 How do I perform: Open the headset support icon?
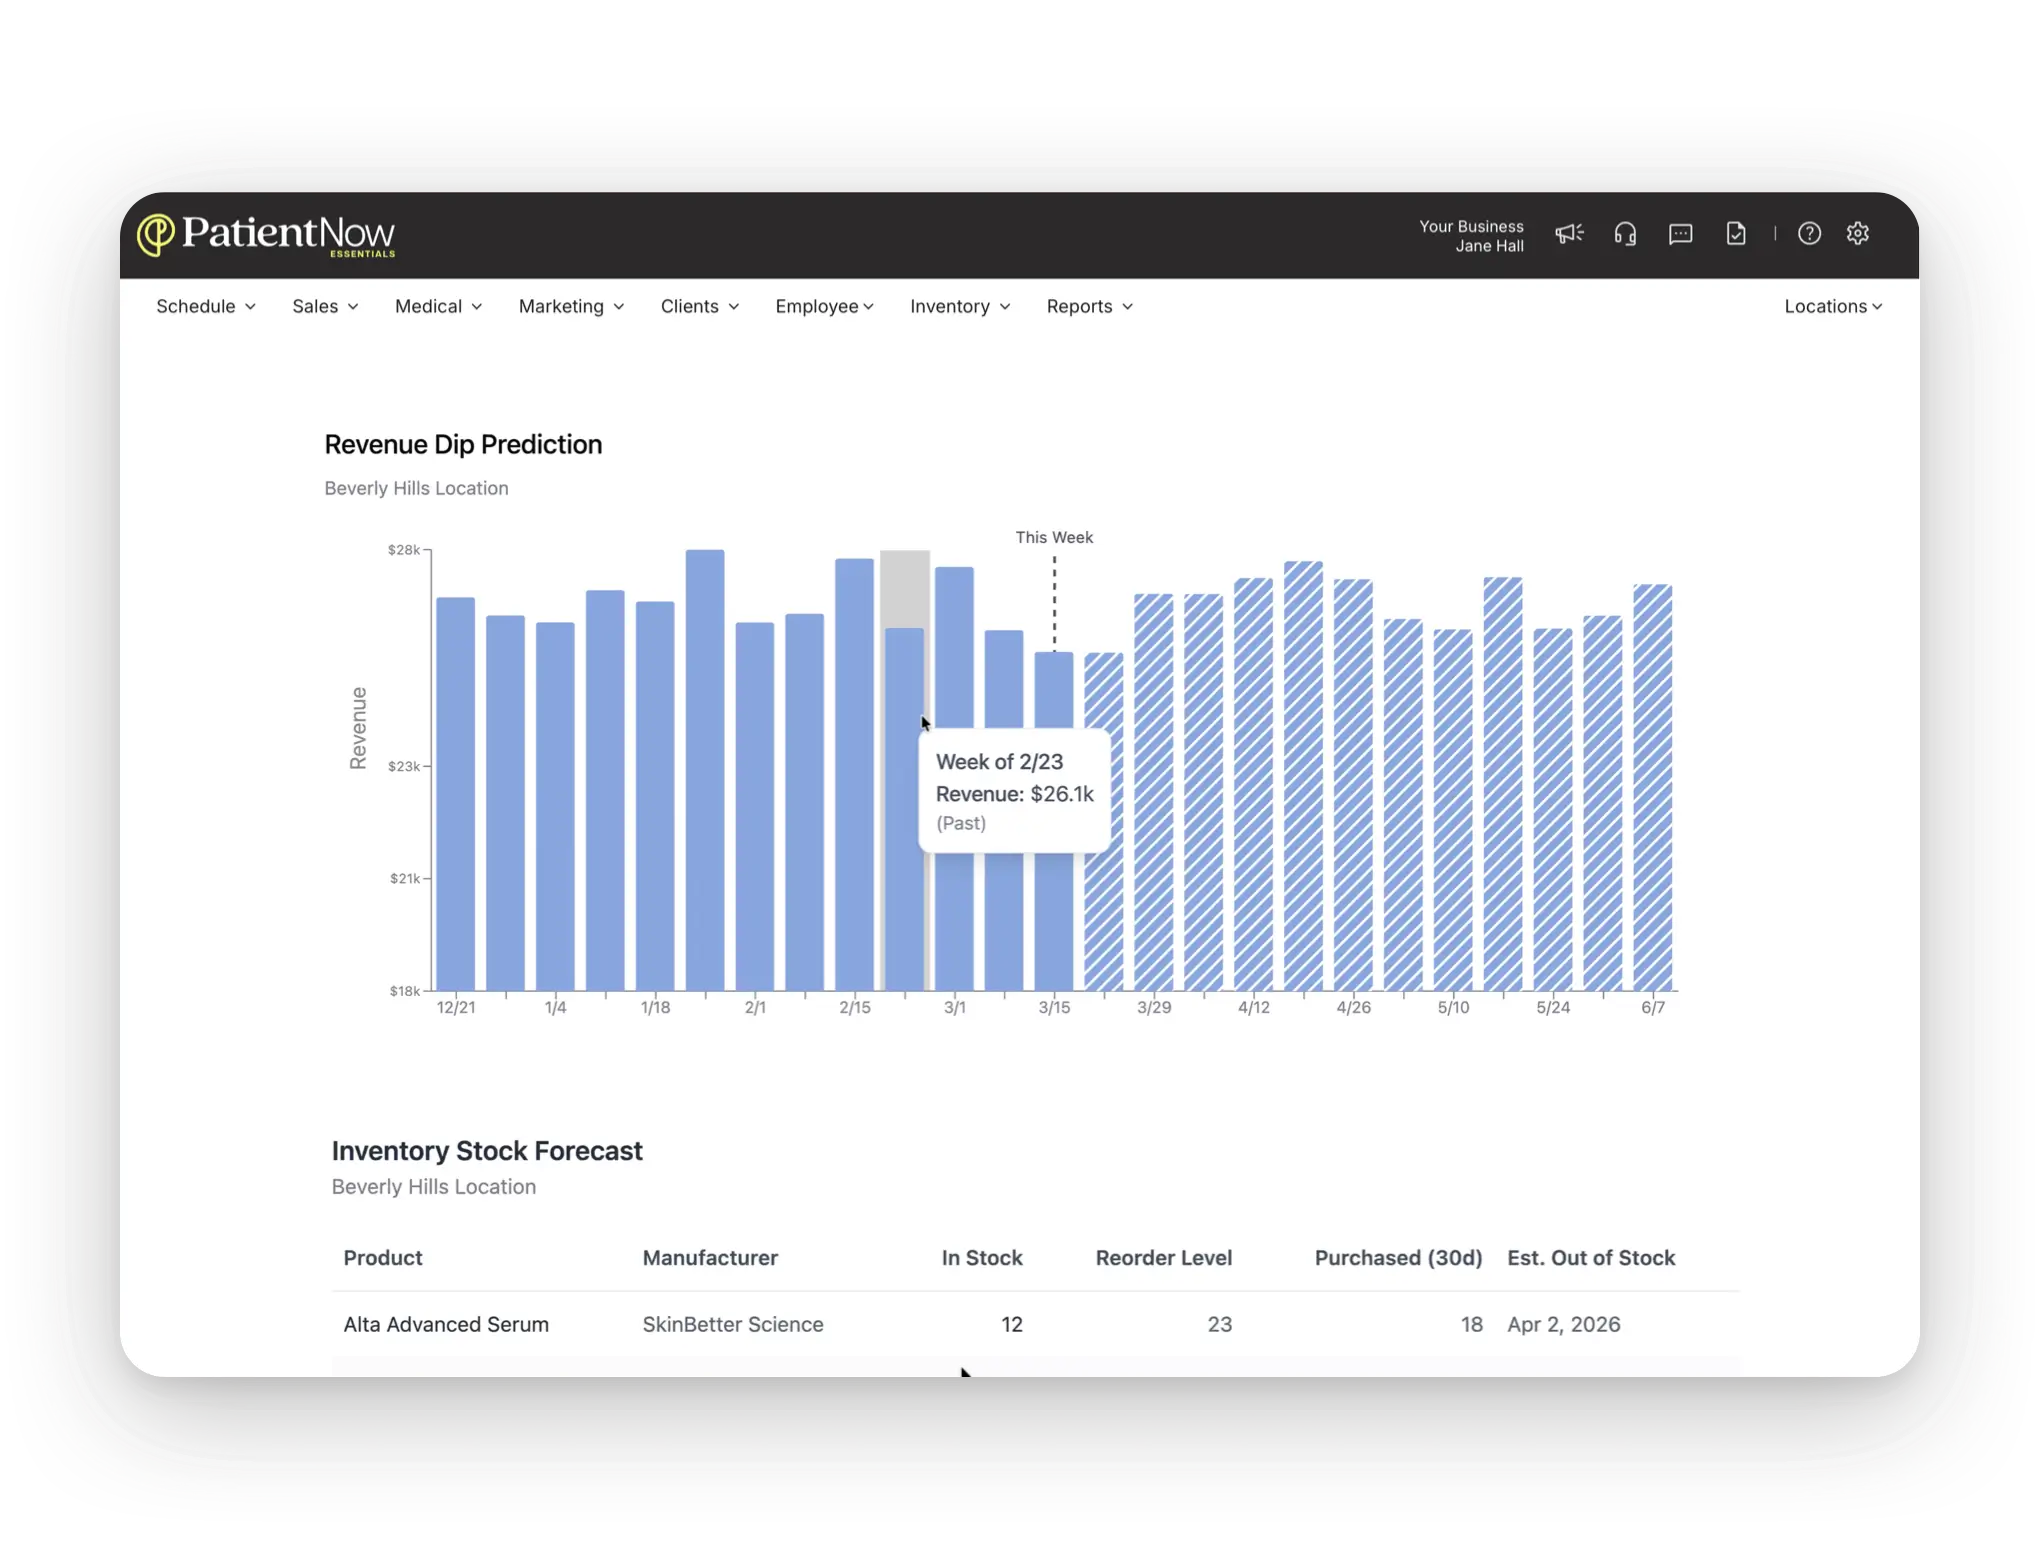[1625, 234]
